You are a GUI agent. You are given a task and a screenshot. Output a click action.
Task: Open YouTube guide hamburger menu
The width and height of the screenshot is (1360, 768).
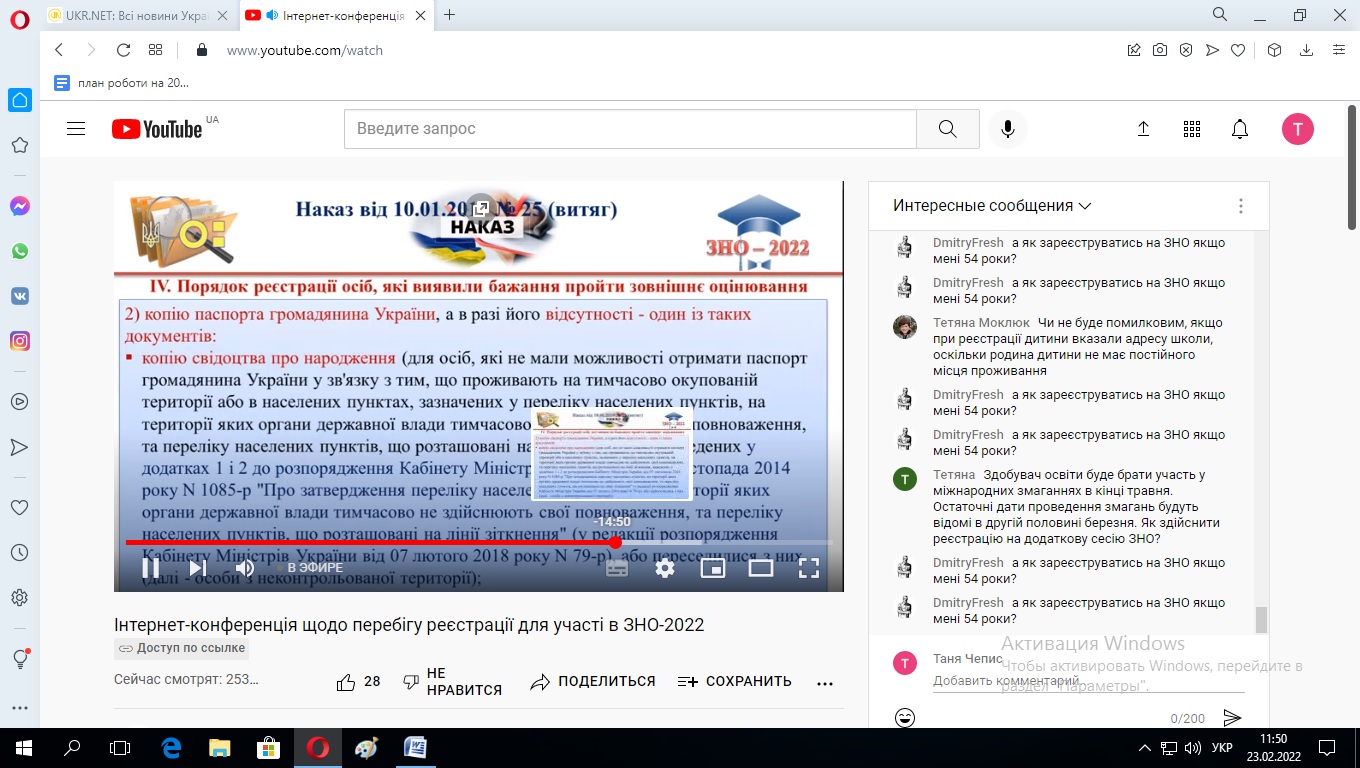click(x=76, y=129)
